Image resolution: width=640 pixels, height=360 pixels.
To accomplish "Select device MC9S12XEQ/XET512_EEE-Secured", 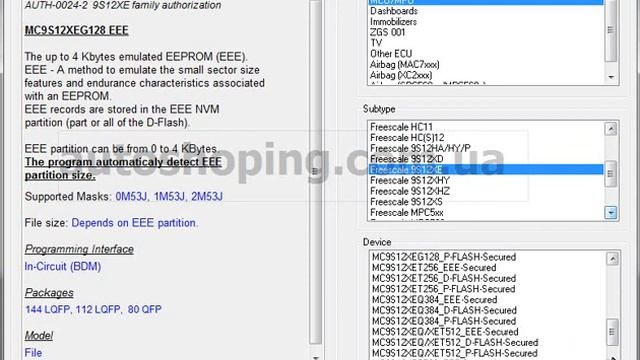I will (x=487, y=332).
